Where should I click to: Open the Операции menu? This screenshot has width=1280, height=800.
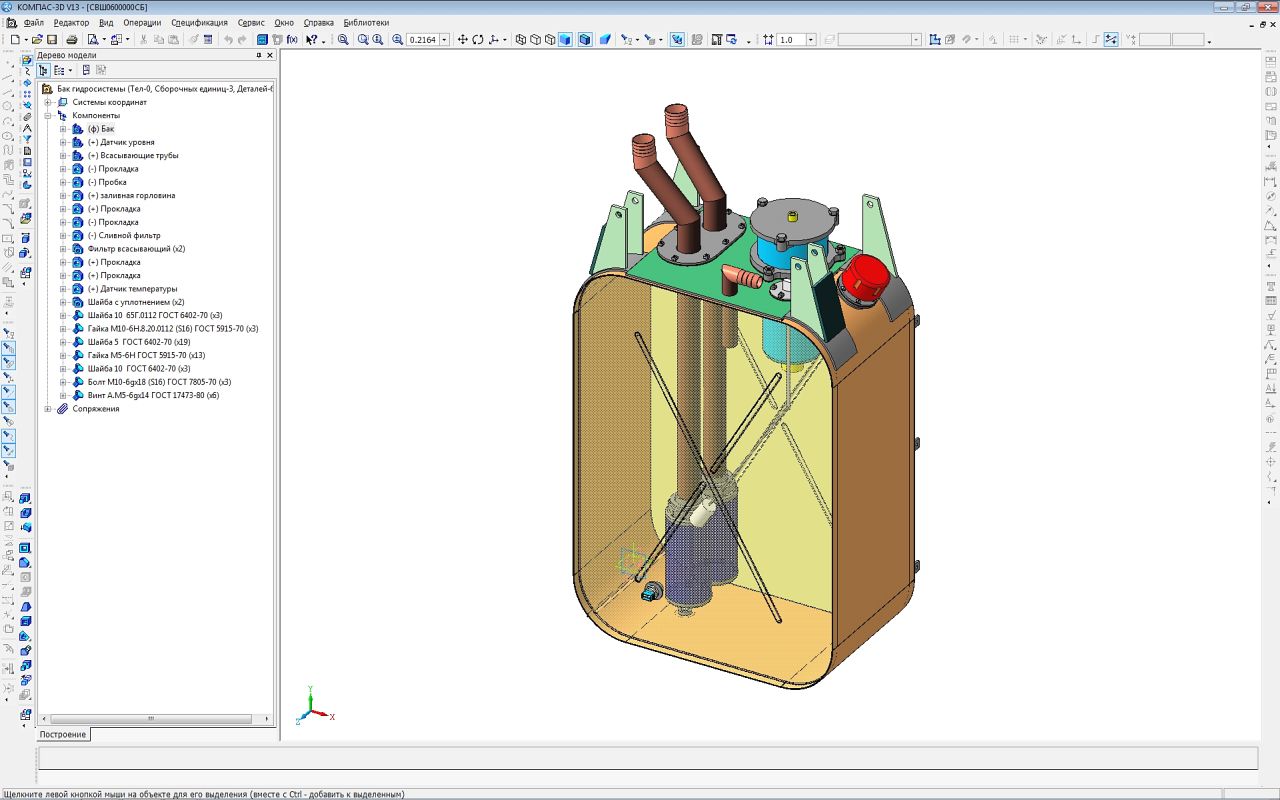point(142,22)
